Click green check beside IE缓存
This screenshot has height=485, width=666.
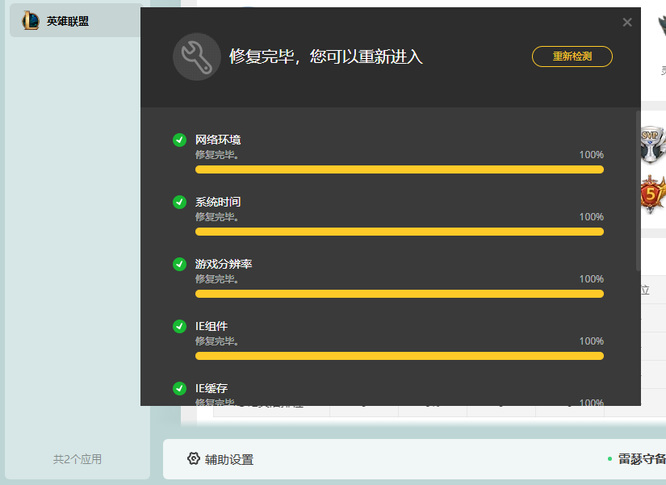click(180, 388)
